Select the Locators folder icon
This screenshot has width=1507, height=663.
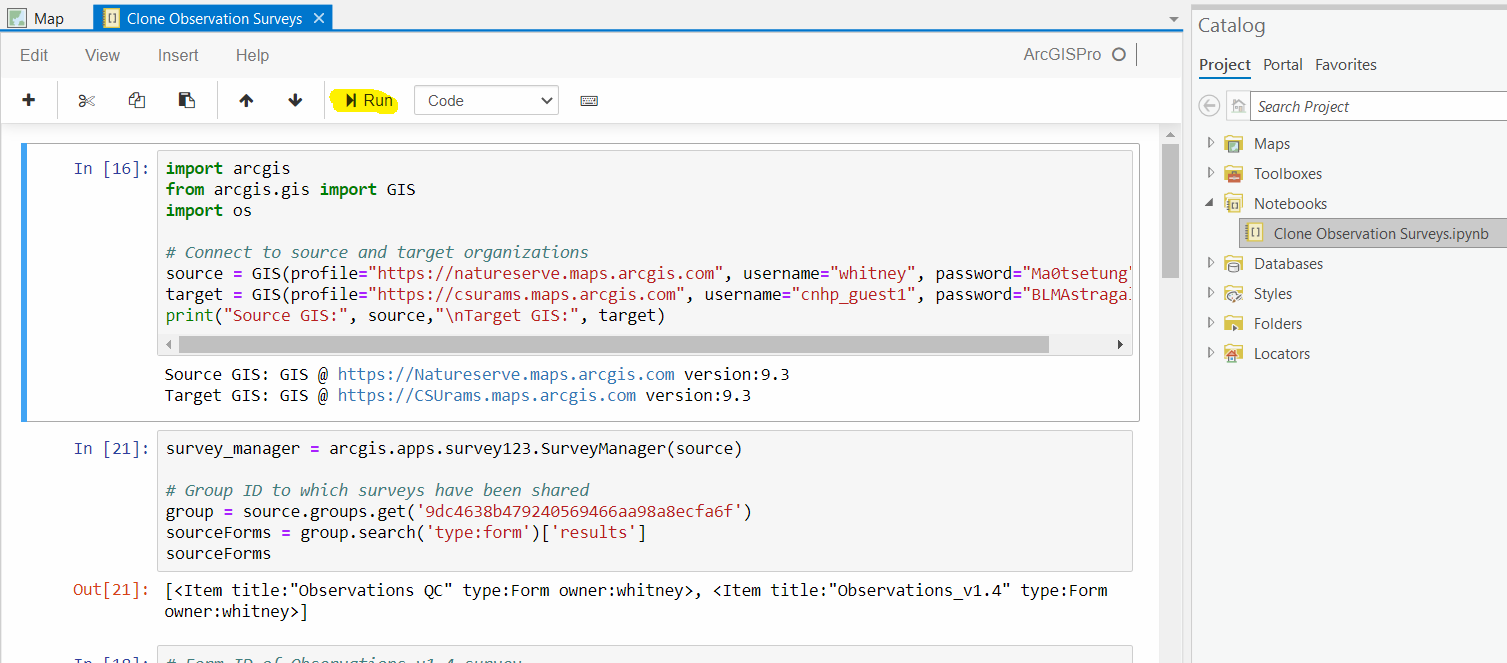coord(1234,354)
